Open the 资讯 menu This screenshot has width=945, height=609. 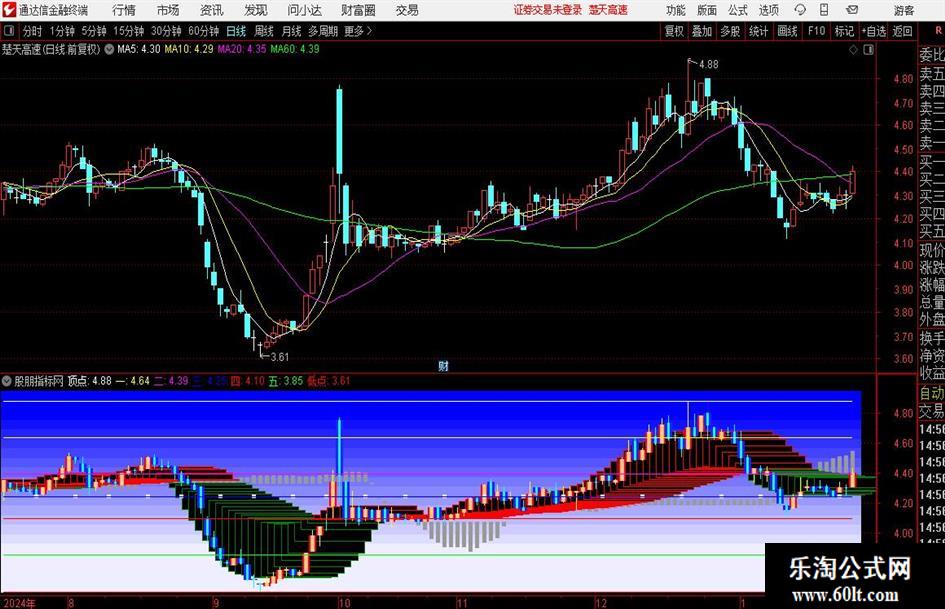pyautogui.click(x=212, y=10)
